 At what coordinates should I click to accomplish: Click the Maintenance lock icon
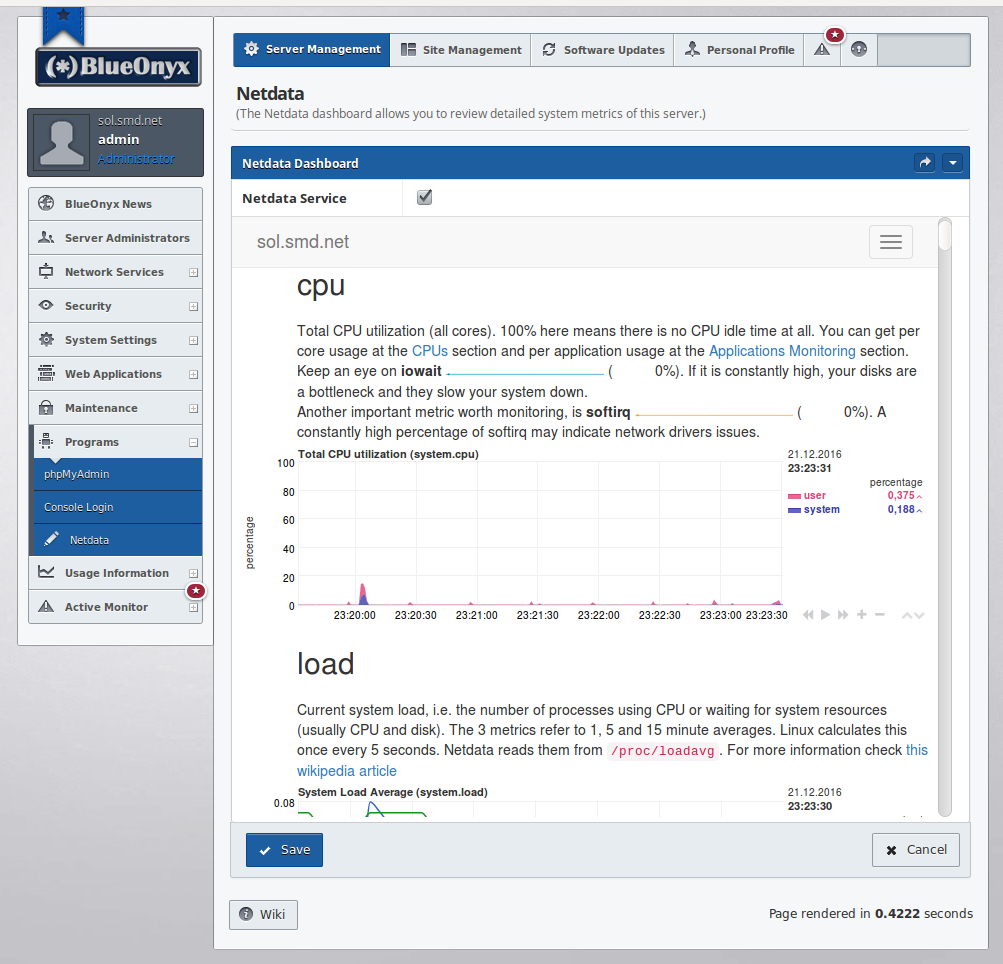(x=46, y=407)
